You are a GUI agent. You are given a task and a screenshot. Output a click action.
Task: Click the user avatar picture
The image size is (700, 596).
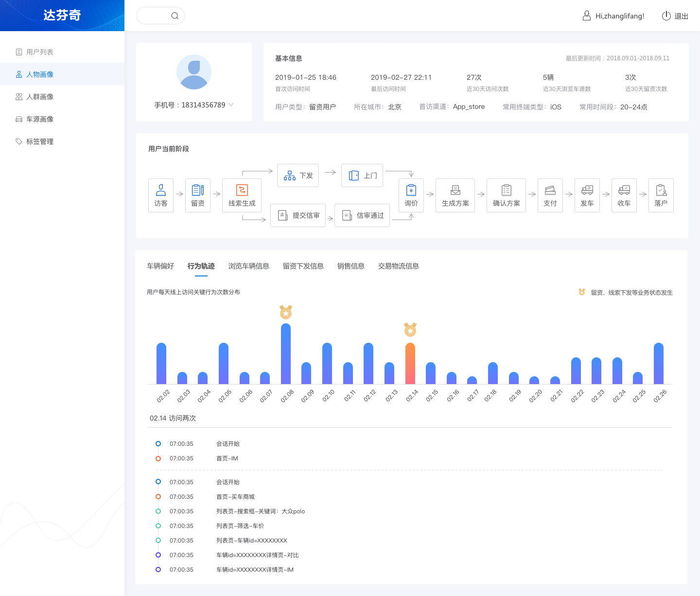click(194, 72)
